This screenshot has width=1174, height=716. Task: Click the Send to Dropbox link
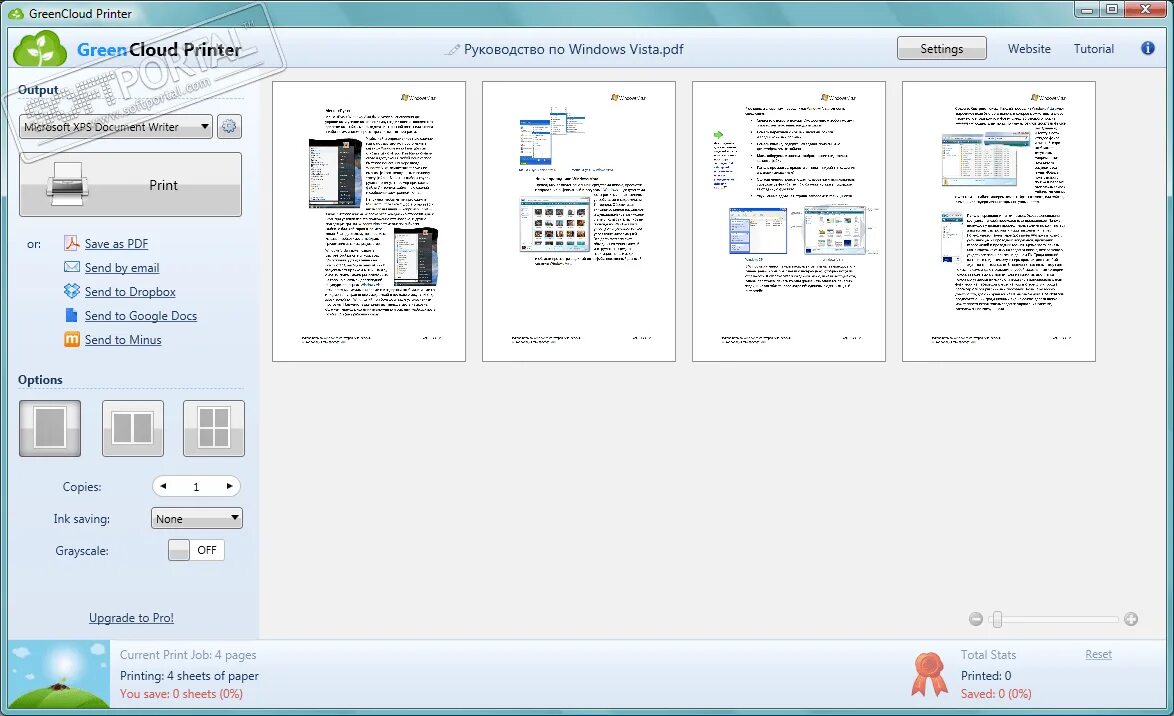tap(130, 291)
